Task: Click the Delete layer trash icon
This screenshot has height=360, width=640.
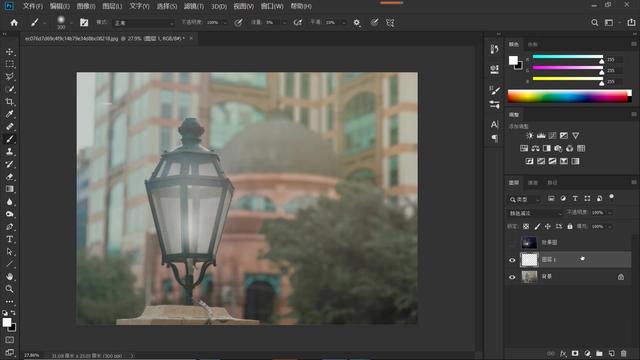Action: coord(623,353)
